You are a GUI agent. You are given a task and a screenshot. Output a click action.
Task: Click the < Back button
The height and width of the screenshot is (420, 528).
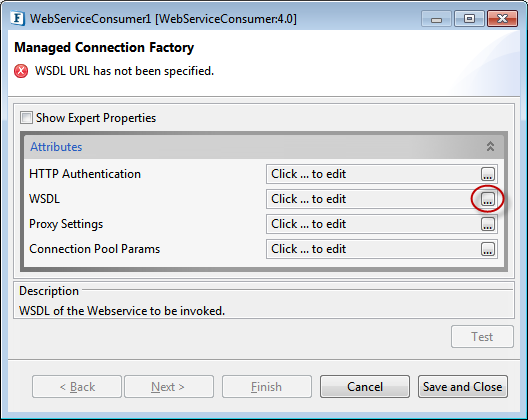pyautogui.click(x=77, y=387)
